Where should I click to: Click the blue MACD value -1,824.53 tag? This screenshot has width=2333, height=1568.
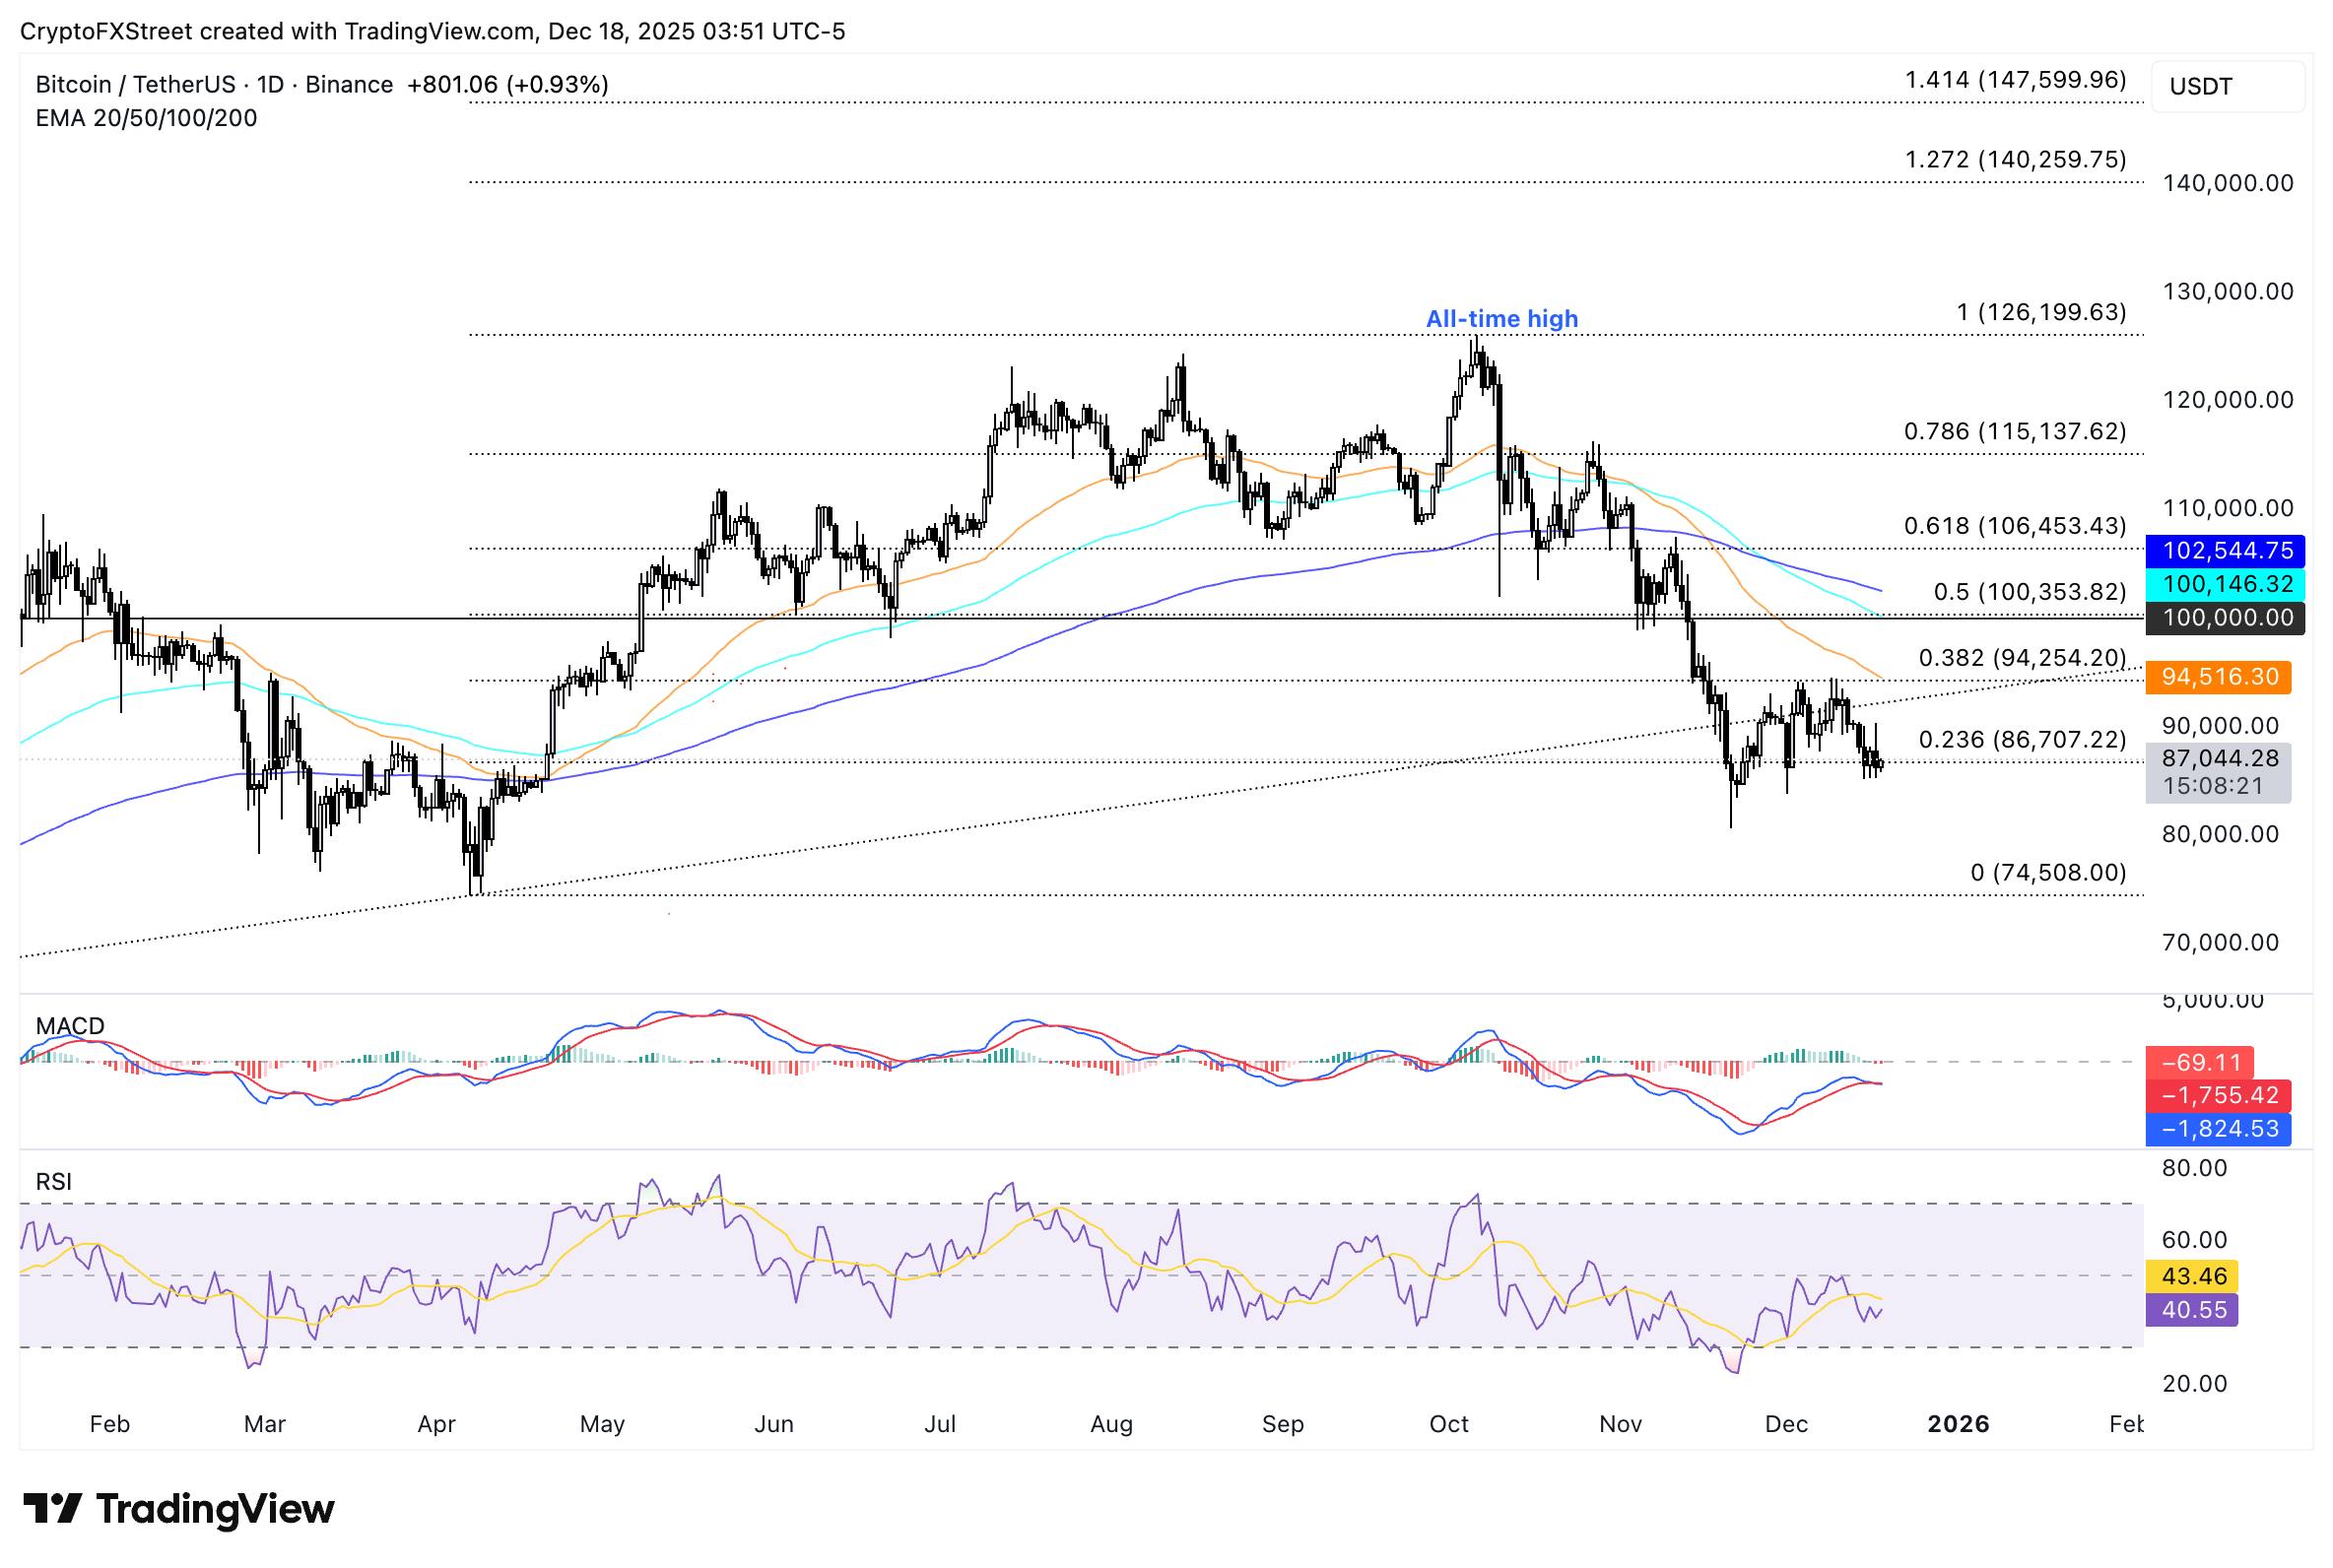point(2217,1129)
